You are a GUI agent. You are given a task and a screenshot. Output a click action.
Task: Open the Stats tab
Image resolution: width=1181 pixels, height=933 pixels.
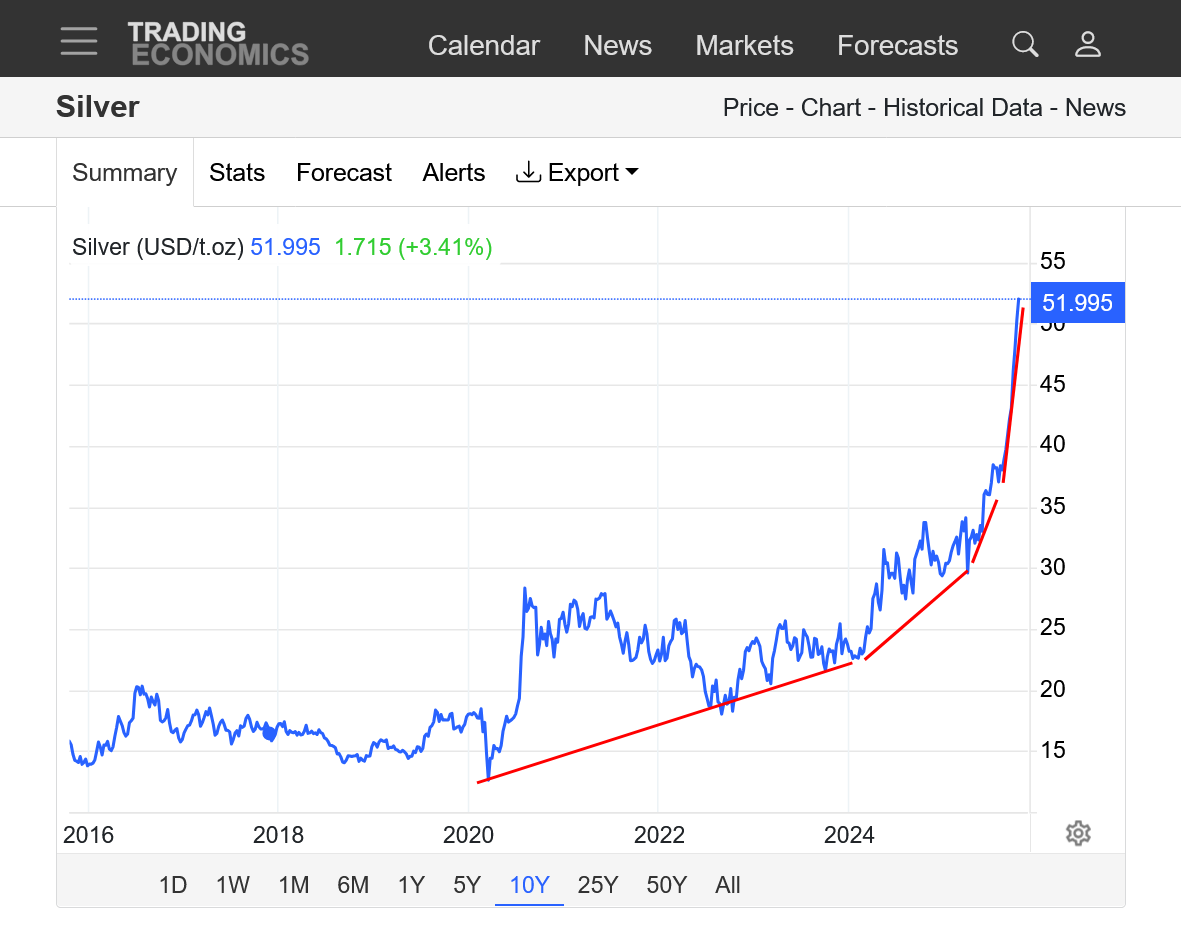(237, 173)
